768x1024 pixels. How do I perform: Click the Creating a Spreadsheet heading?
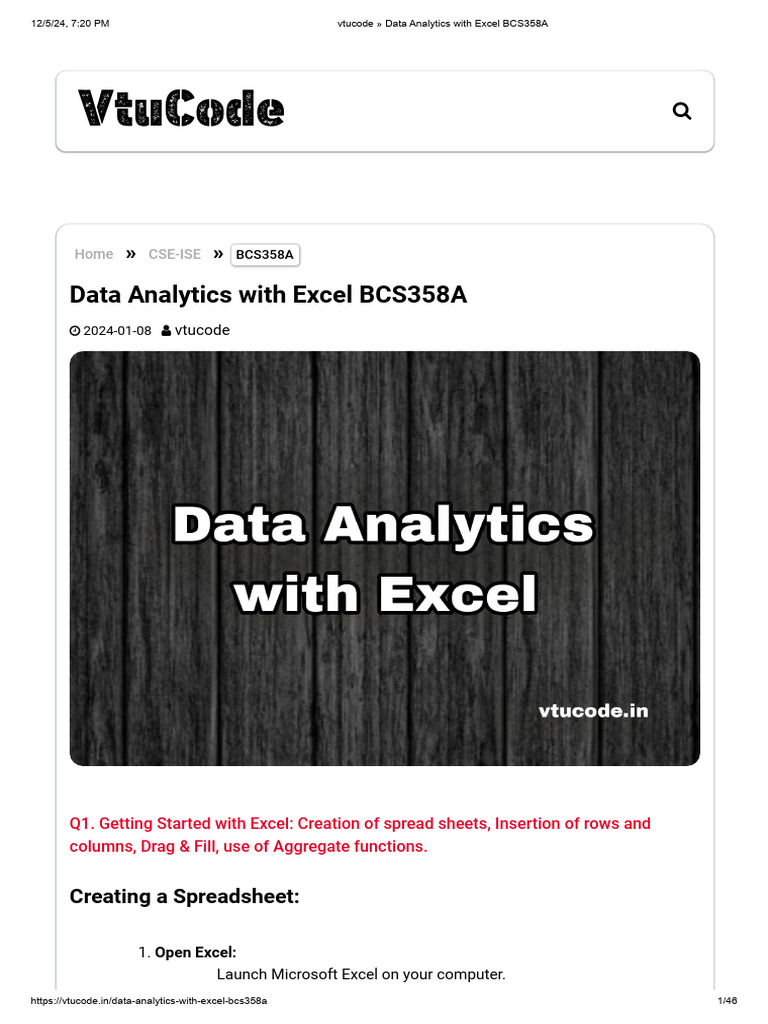tap(184, 896)
